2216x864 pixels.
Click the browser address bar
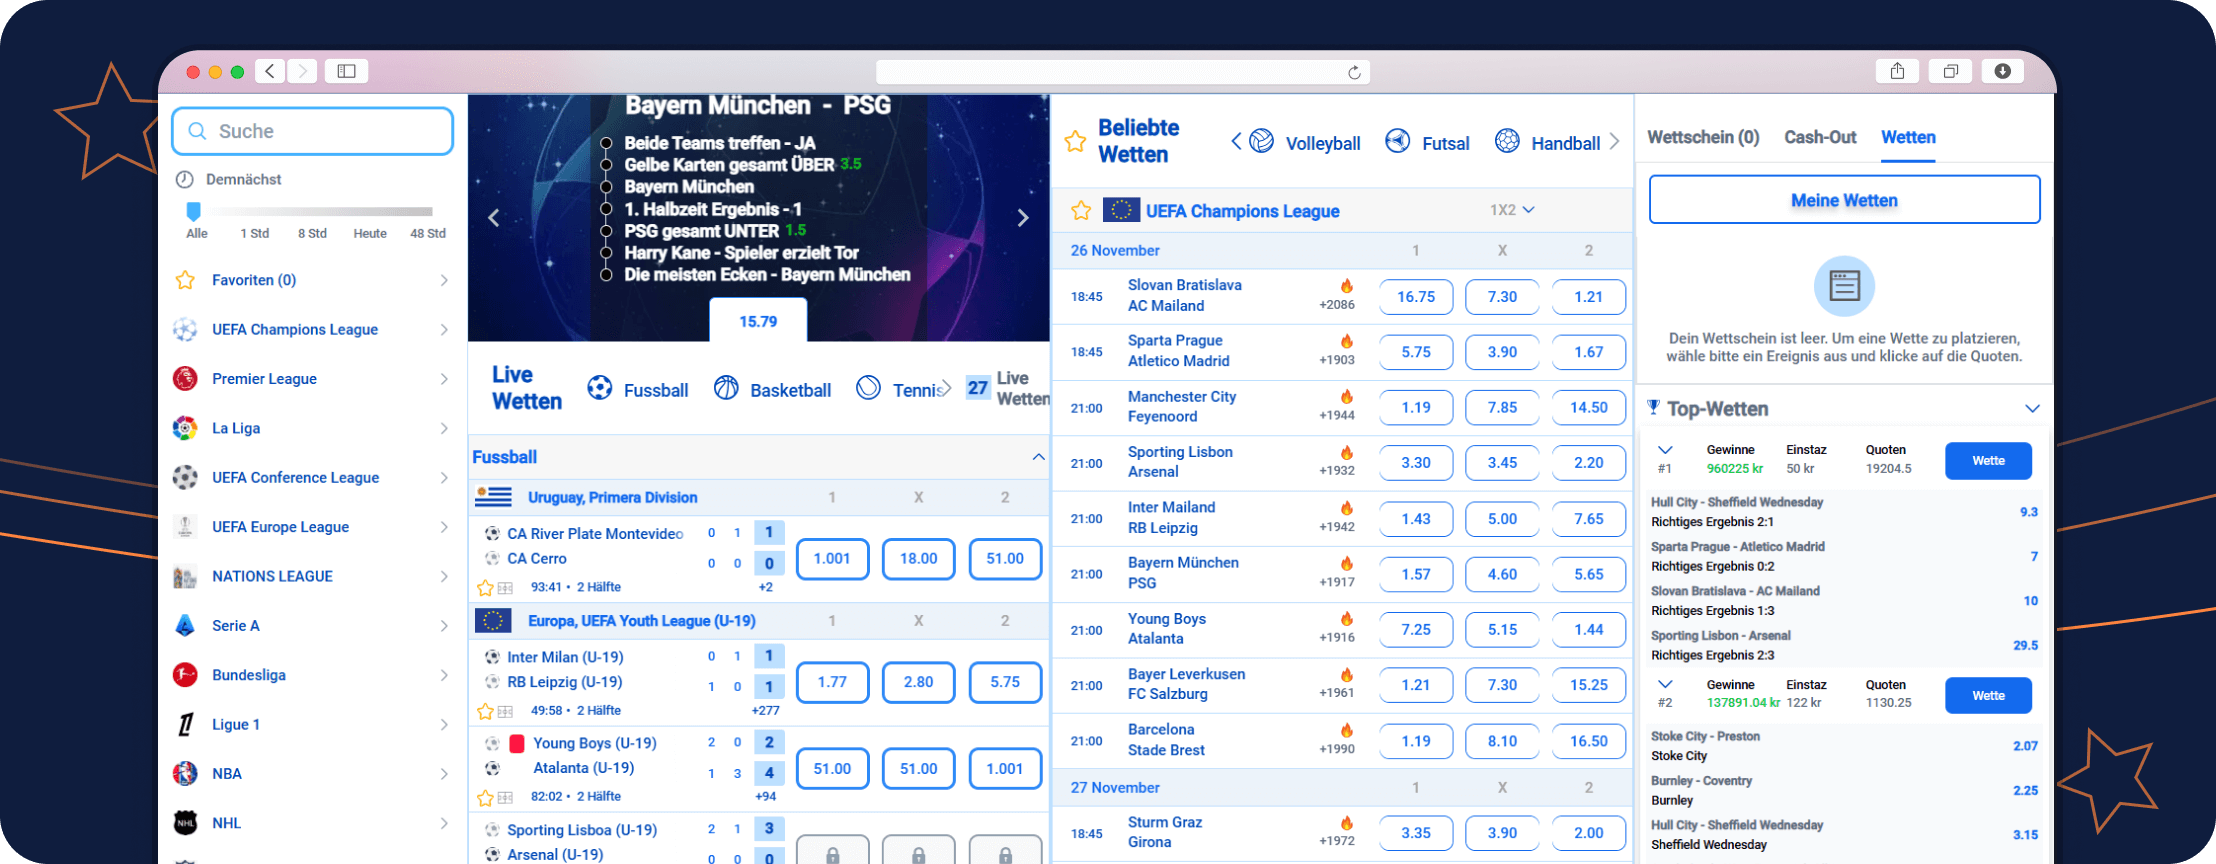[x=1122, y=72]
